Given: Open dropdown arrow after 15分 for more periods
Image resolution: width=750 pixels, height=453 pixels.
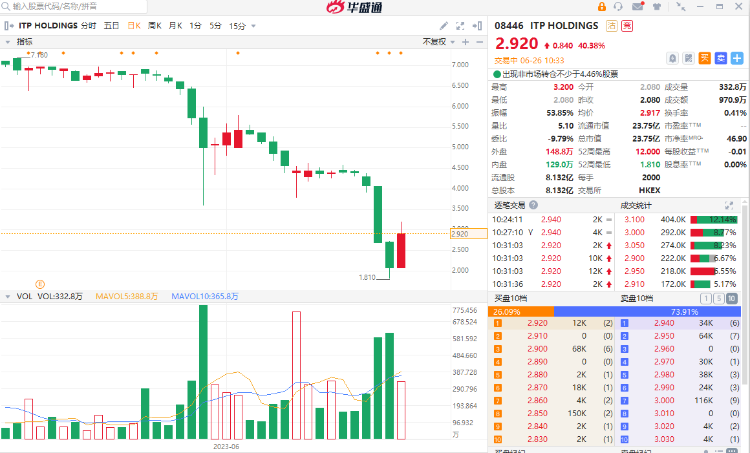Looking at the screenshot, I should (x=254, y=26).
